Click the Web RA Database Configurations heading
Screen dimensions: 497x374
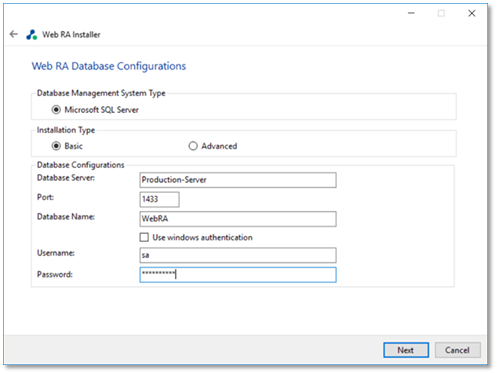click(109, 66)
